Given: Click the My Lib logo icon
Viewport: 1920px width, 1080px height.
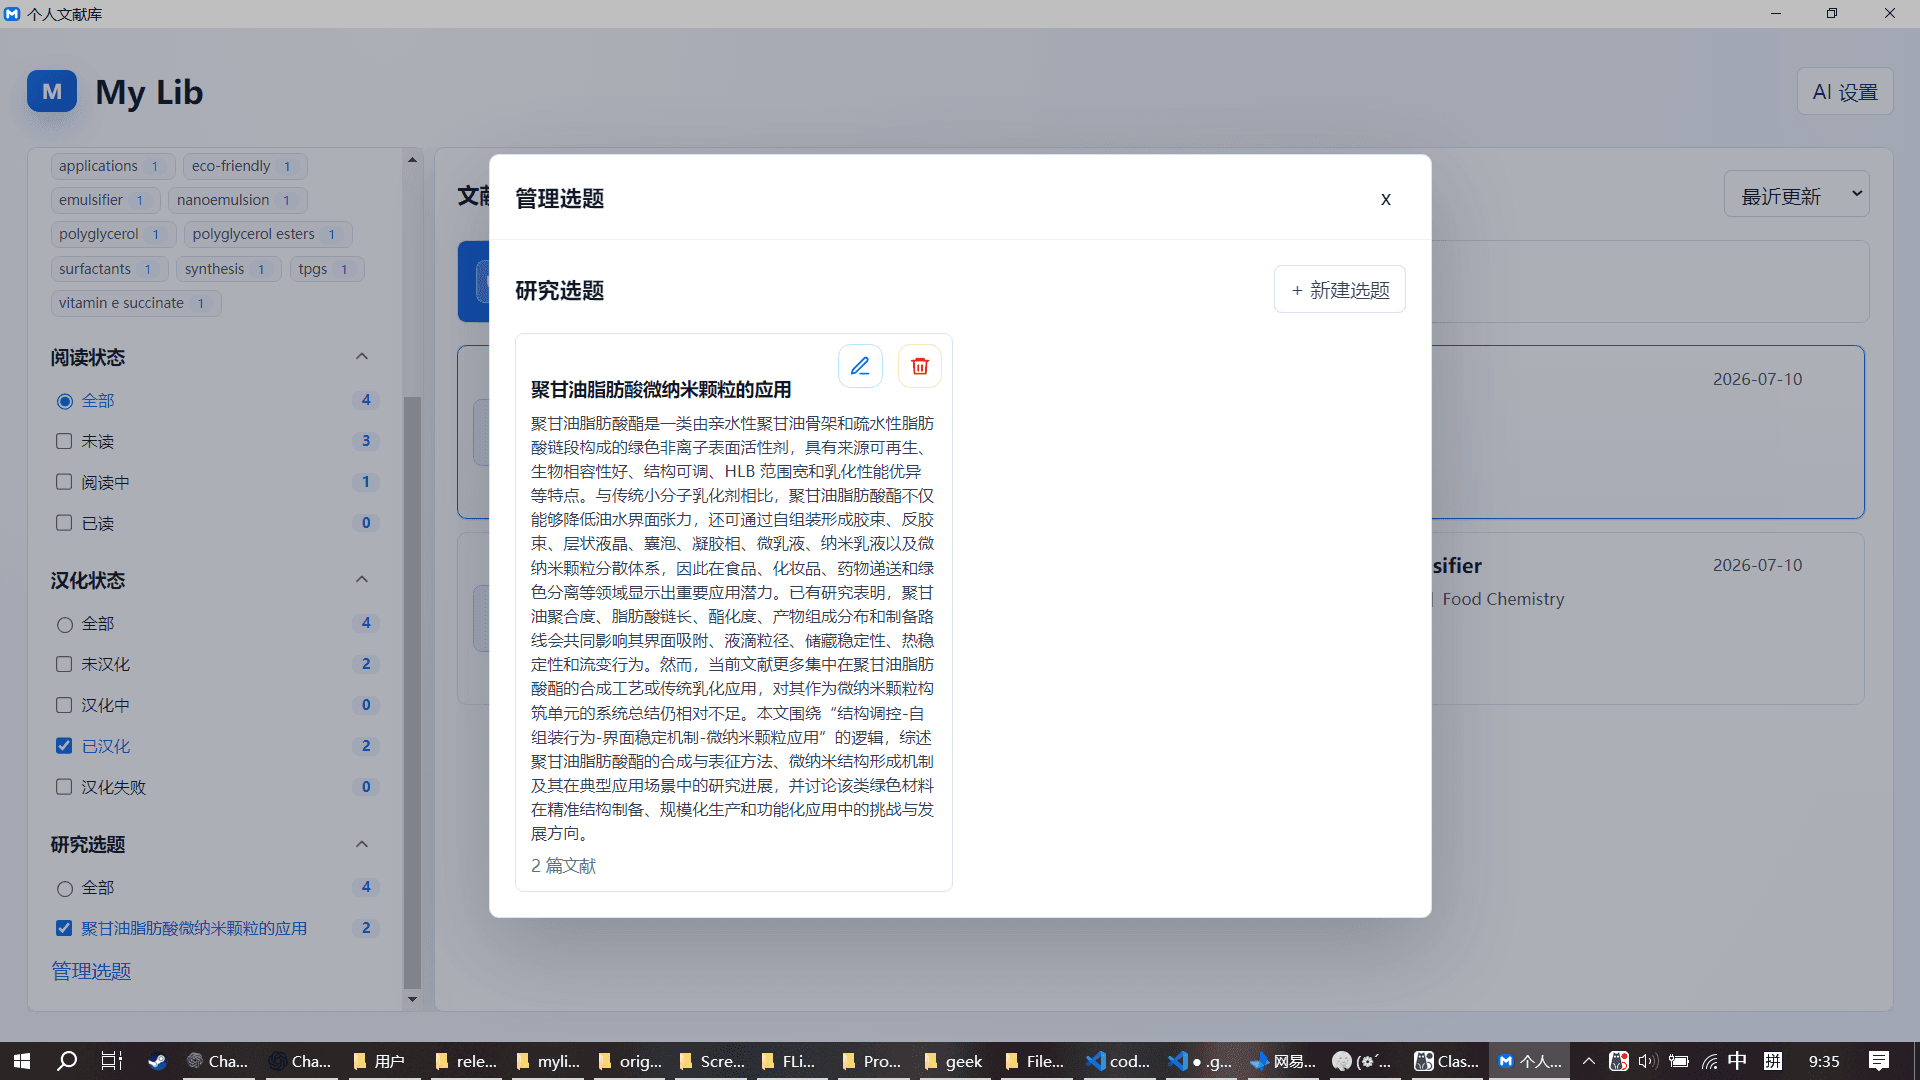Looking at the screenshot, I should point(52,92).
